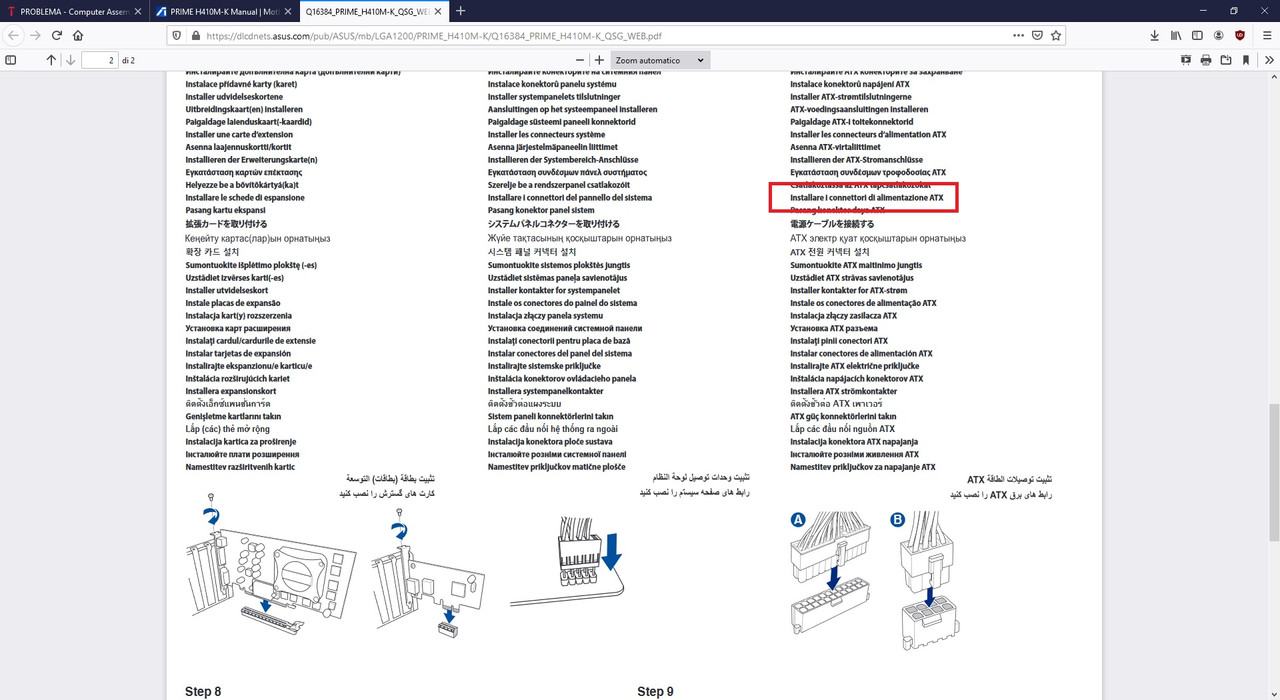Image resolution: width=1280 pixels, height=700 pixels.
Task: Click 'Genişletme kartlarını takın' text
Action: (x=233, y=416)
